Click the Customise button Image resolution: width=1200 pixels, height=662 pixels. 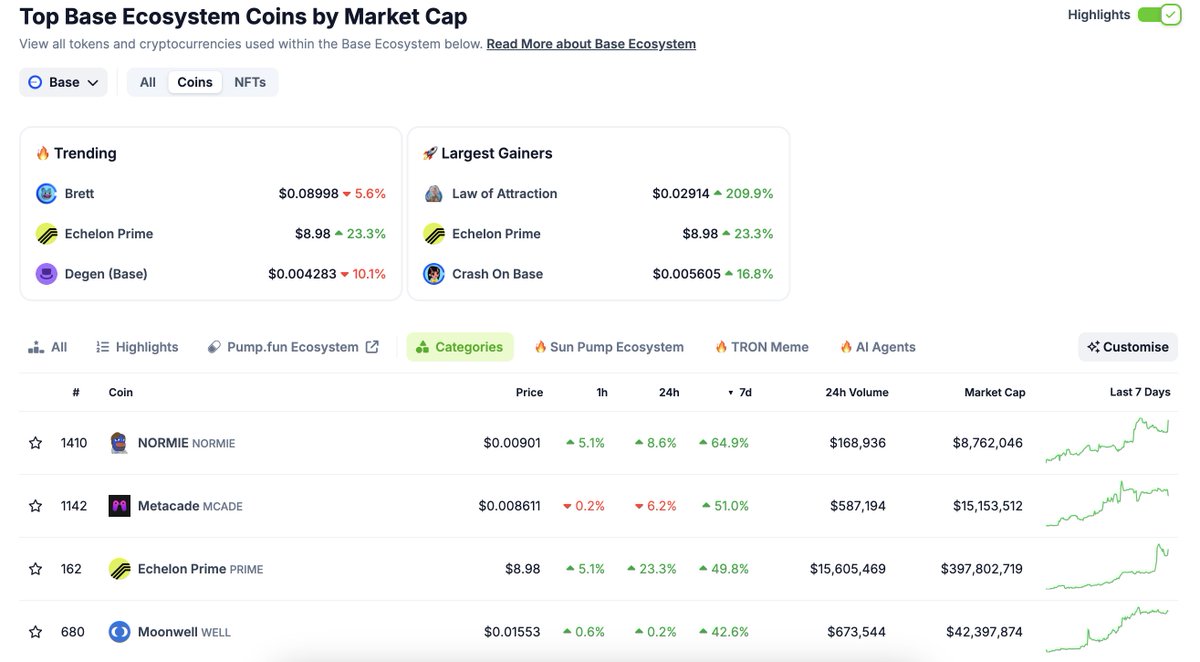tap(1128, 347)
